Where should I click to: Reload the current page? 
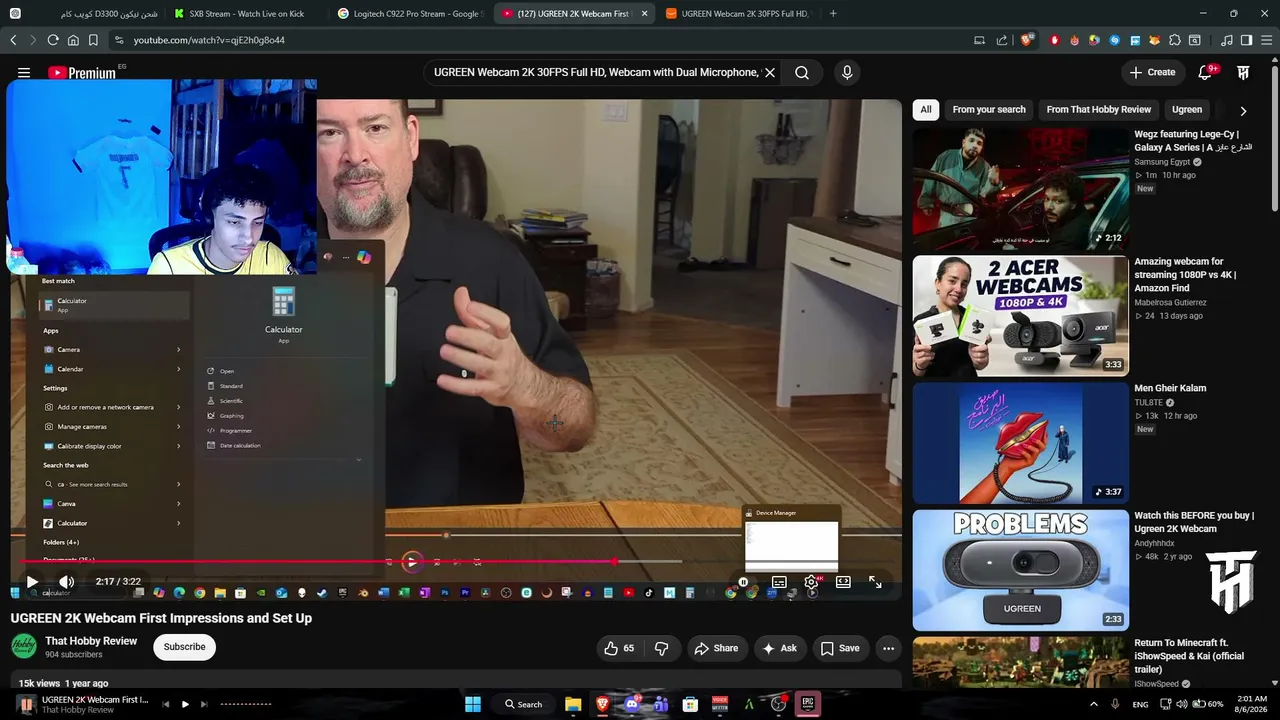click(53, 40)
